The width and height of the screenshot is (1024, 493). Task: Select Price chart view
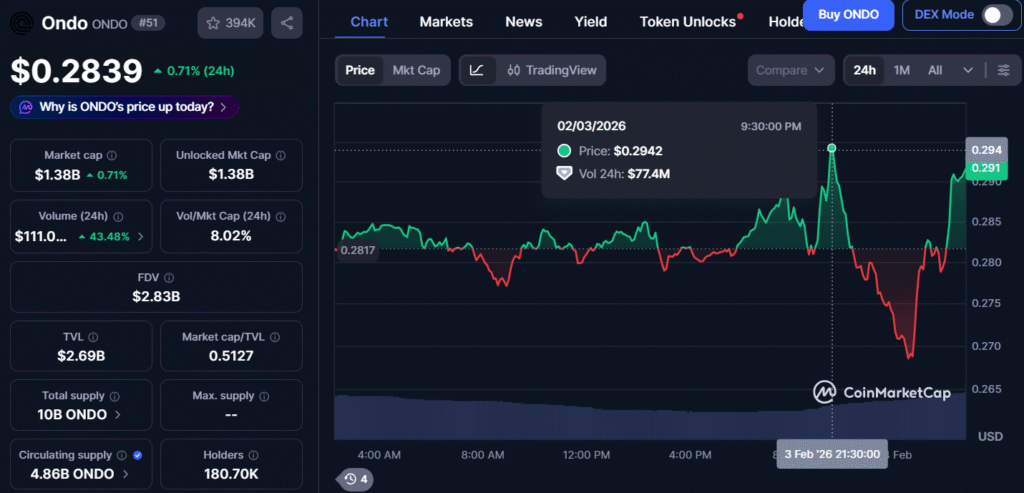[360, 70]
